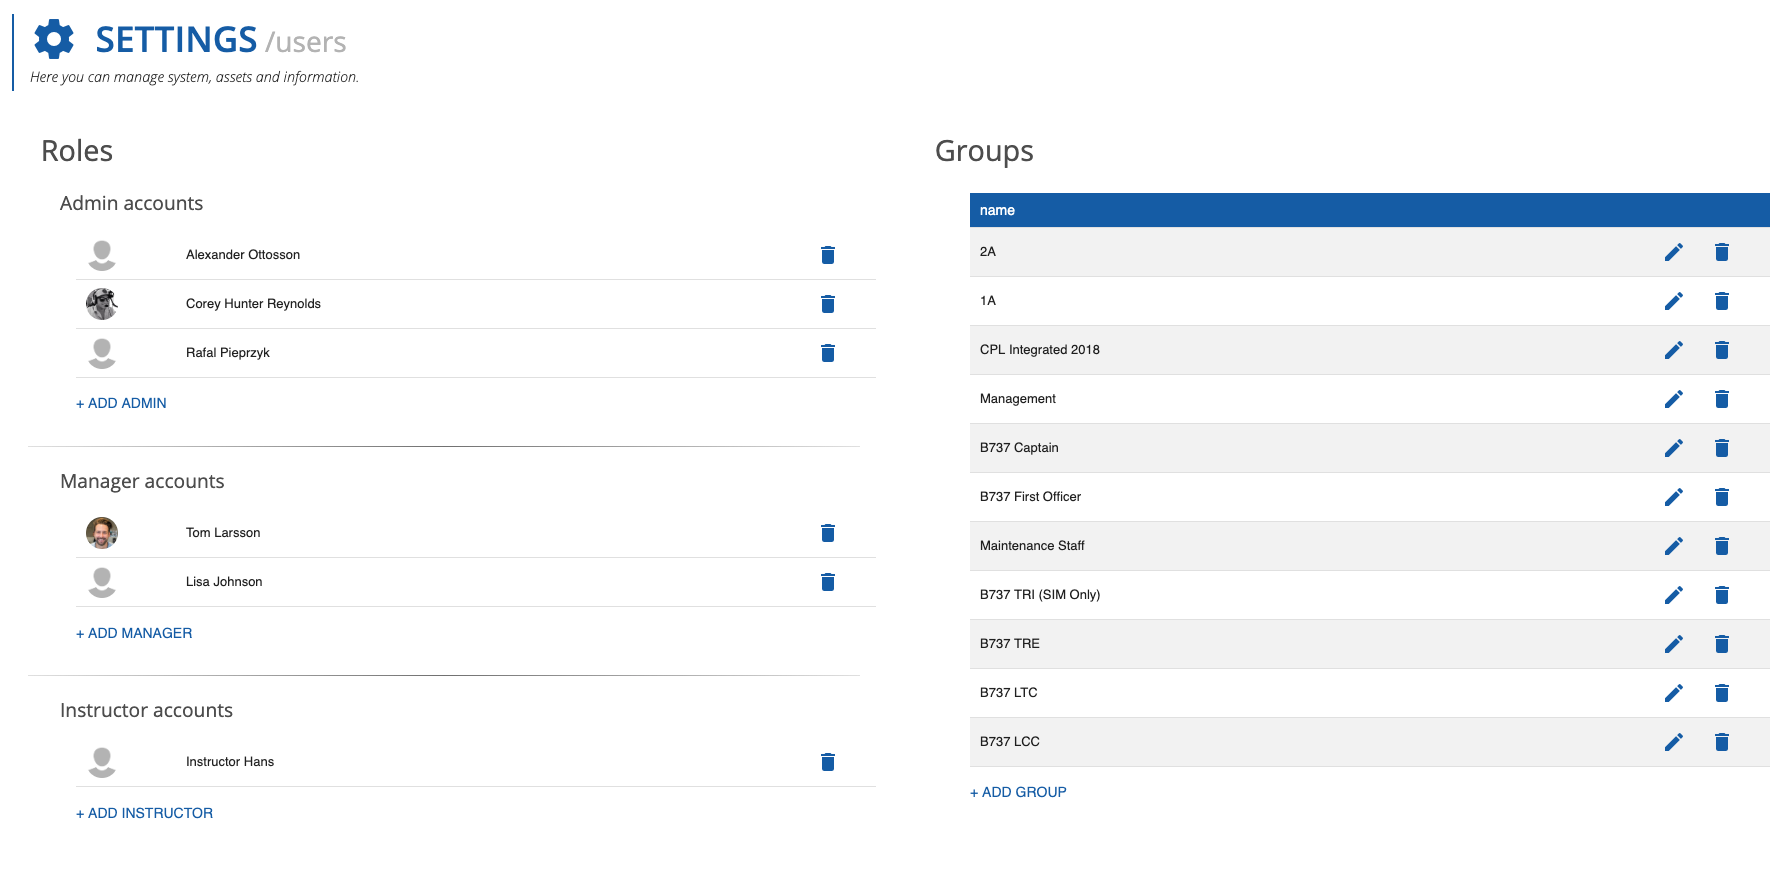Edit B737 Captain group
The image size is (1781, 873).
1674,448
